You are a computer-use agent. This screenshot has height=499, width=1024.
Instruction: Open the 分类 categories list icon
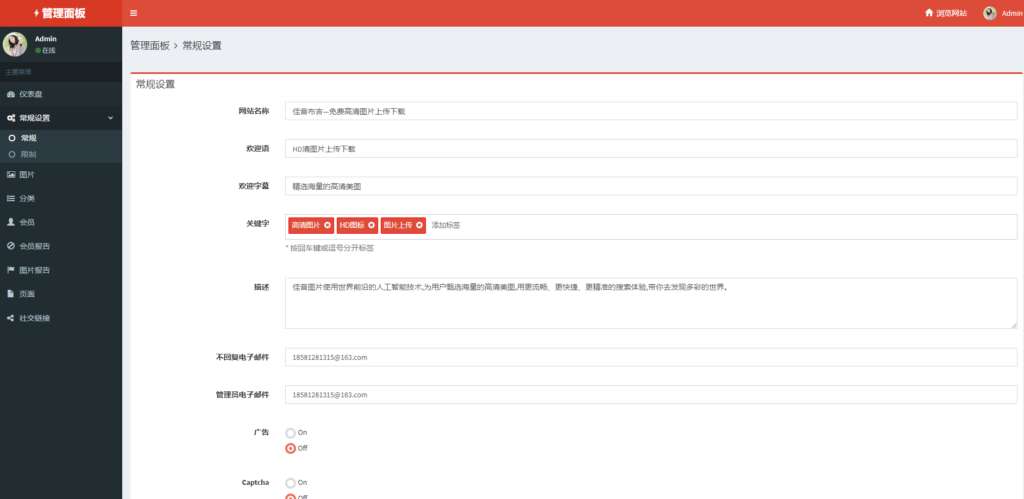tap(10, 199)
